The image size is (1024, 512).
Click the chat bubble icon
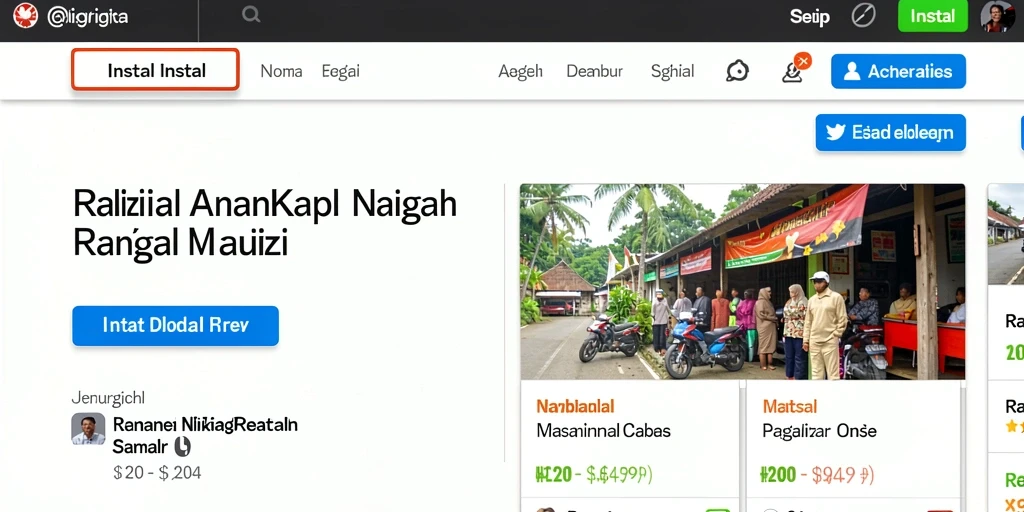pyautogui.click(x=737, y=71)
